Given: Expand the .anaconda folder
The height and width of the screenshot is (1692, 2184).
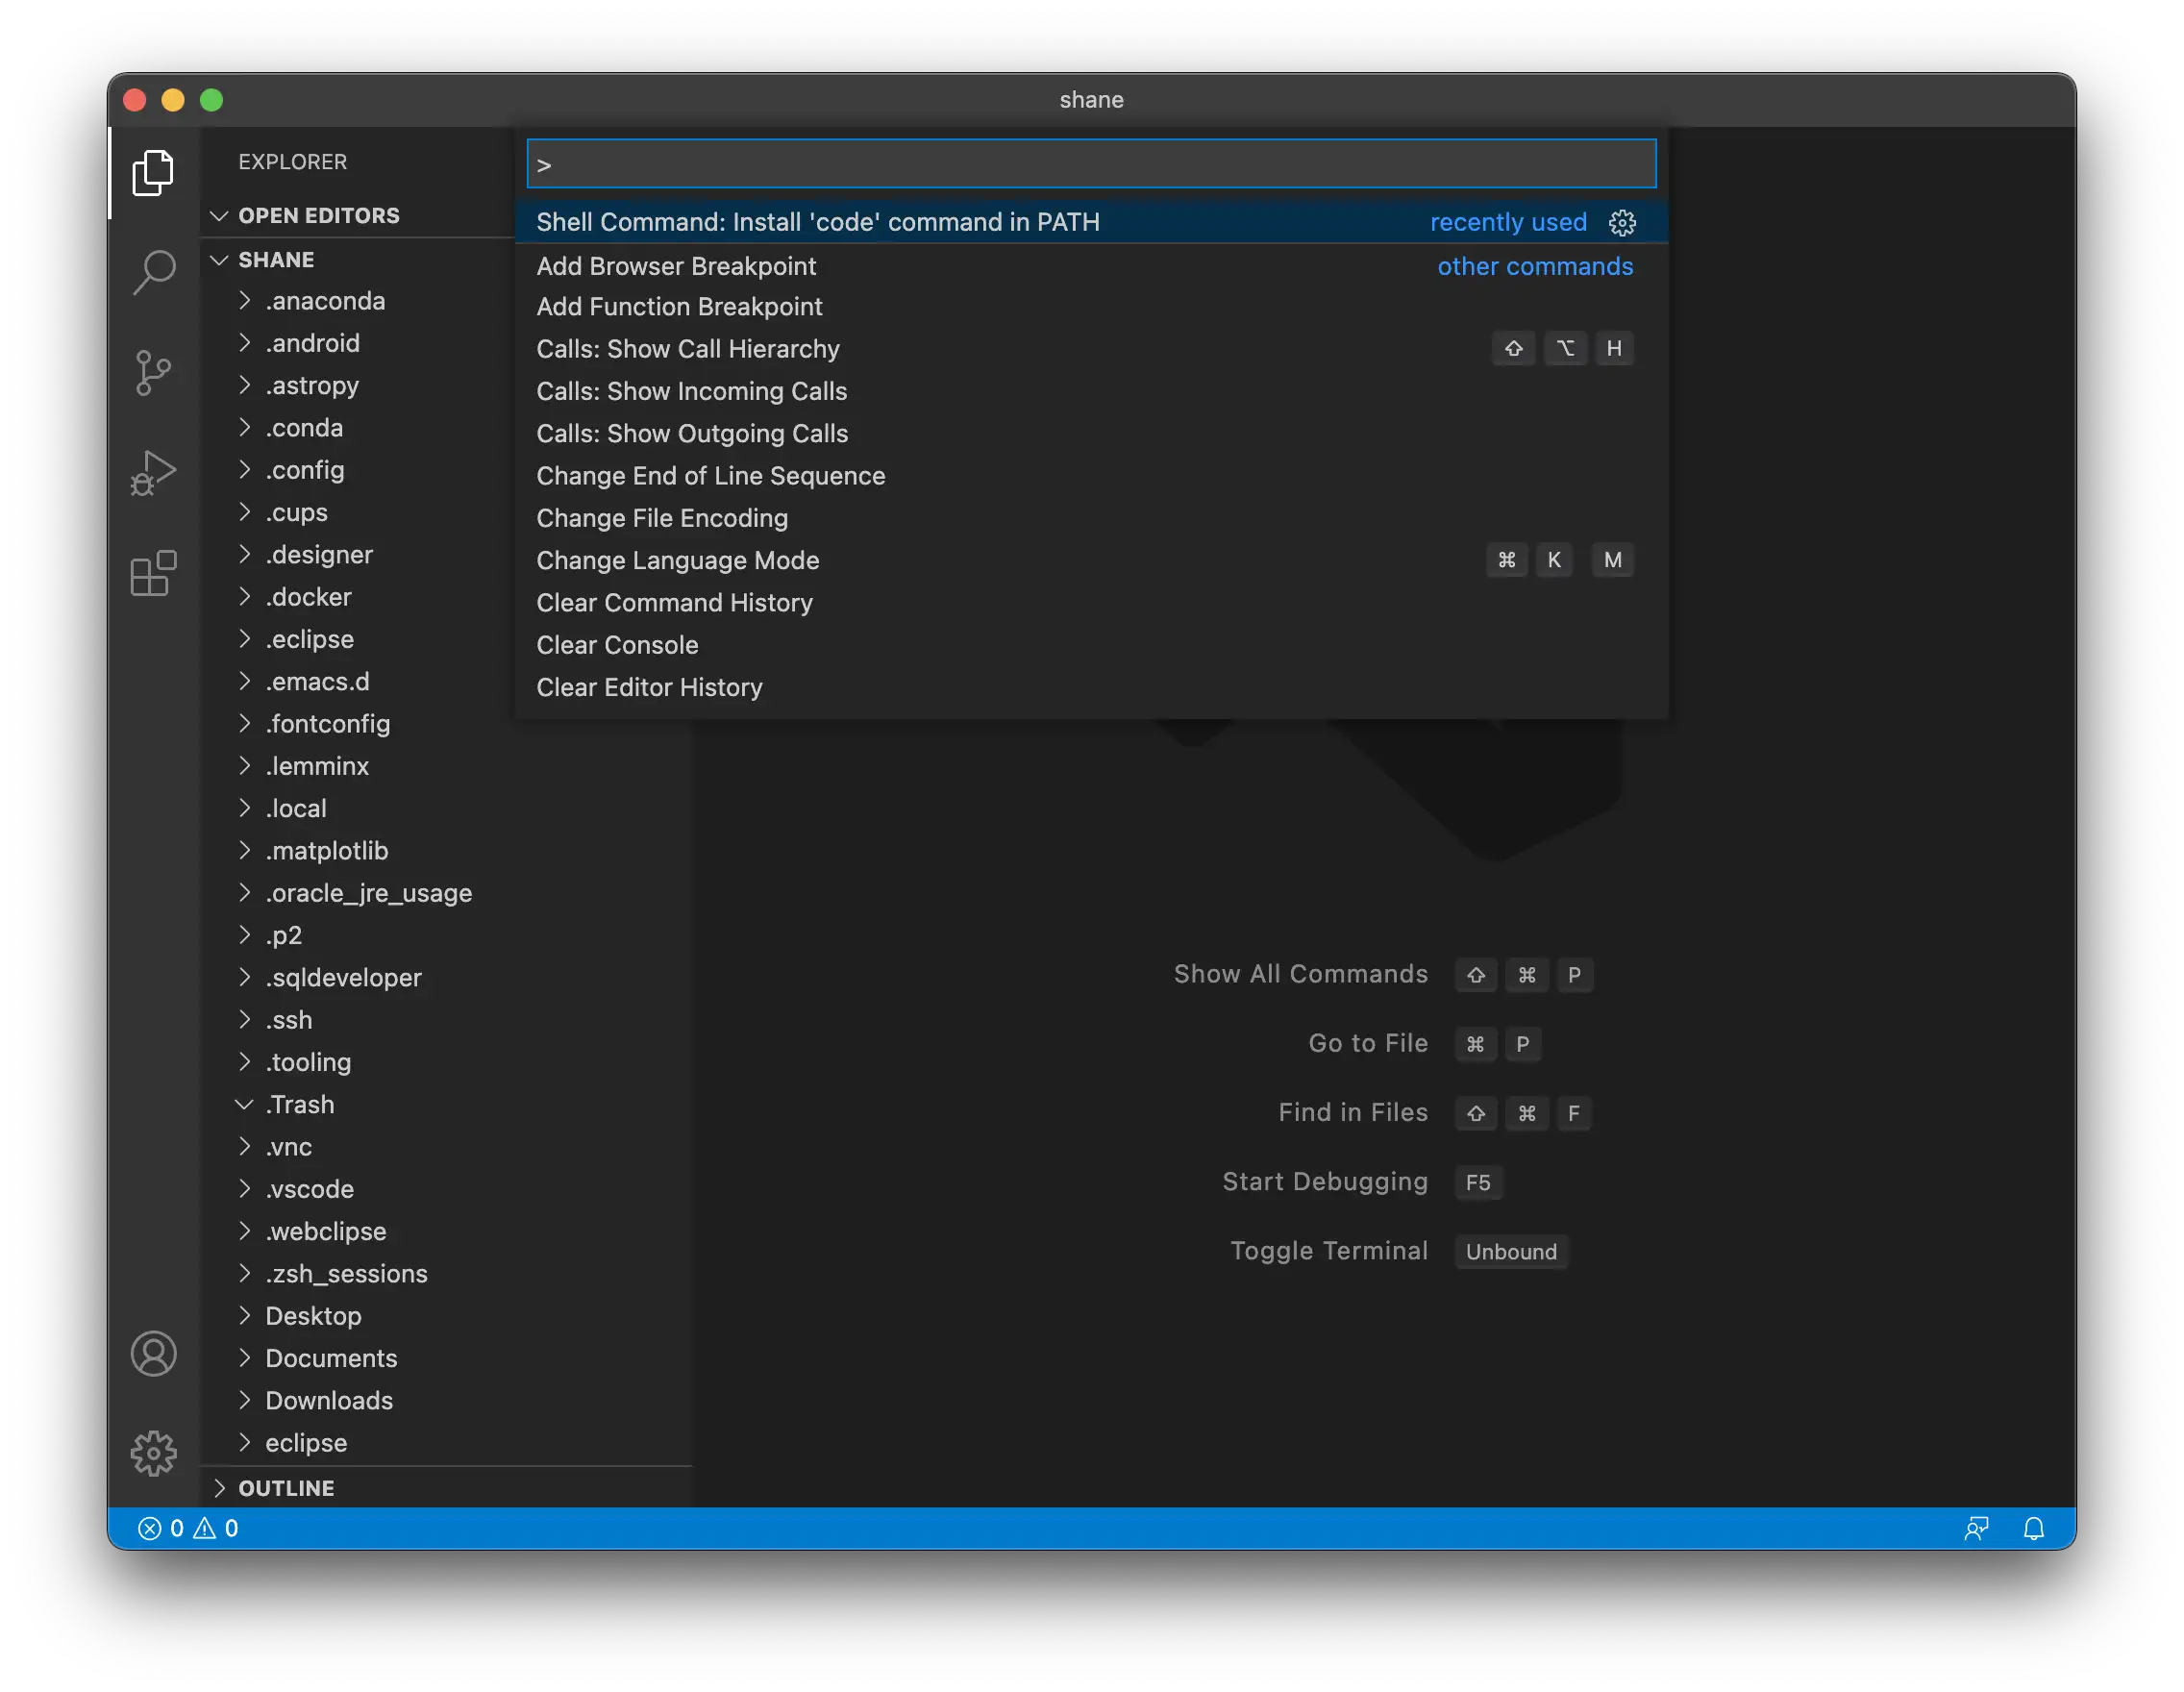Looking at the screenshot, I should pyautogui.click(x=244, y=301).
